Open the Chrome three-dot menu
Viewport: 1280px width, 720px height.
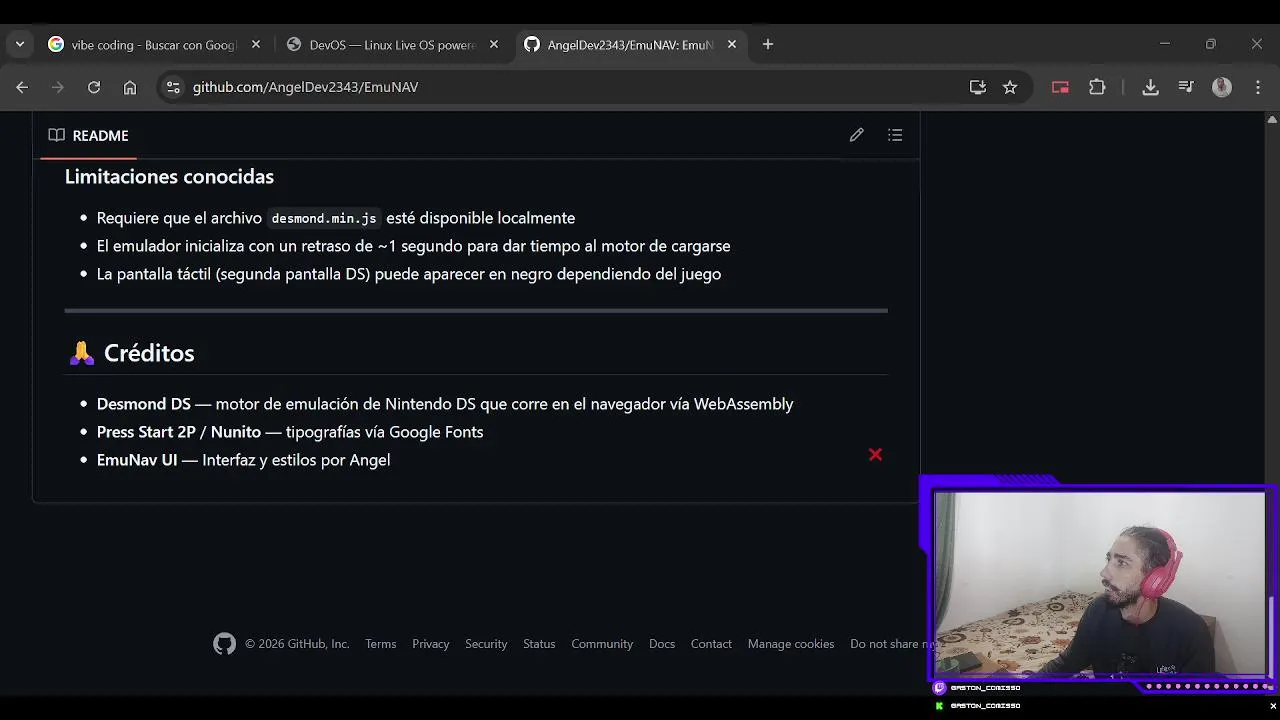pyautogui.click(x=1258, y=87)
